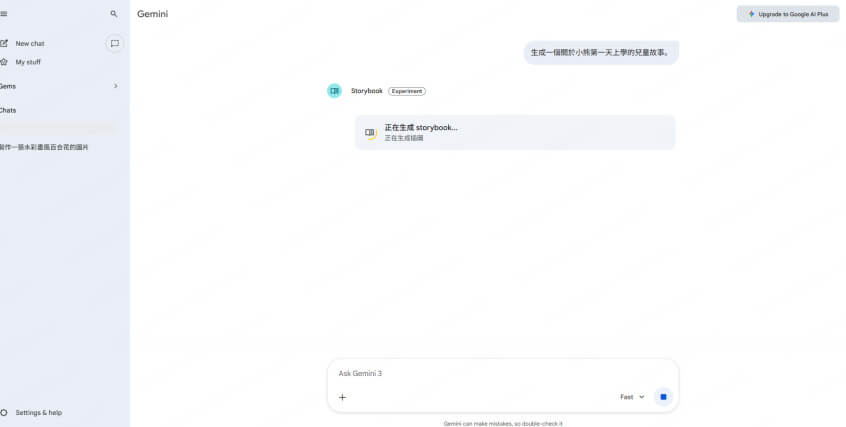The width and height of the screenshot is (846, 427).
Task: Upgrade to Google AI Plus
Action: click(x=788, y=14)
